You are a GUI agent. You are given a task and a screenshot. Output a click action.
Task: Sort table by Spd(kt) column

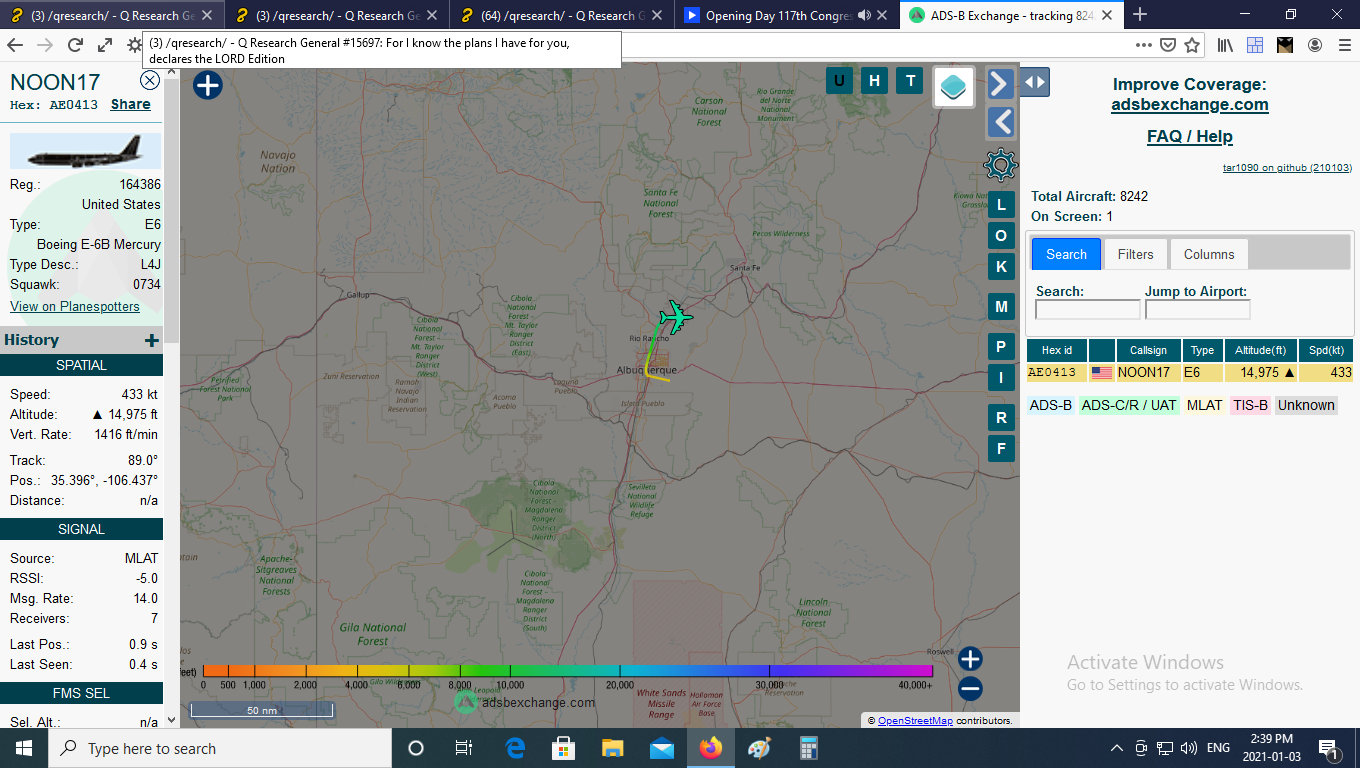[1326, 350]
